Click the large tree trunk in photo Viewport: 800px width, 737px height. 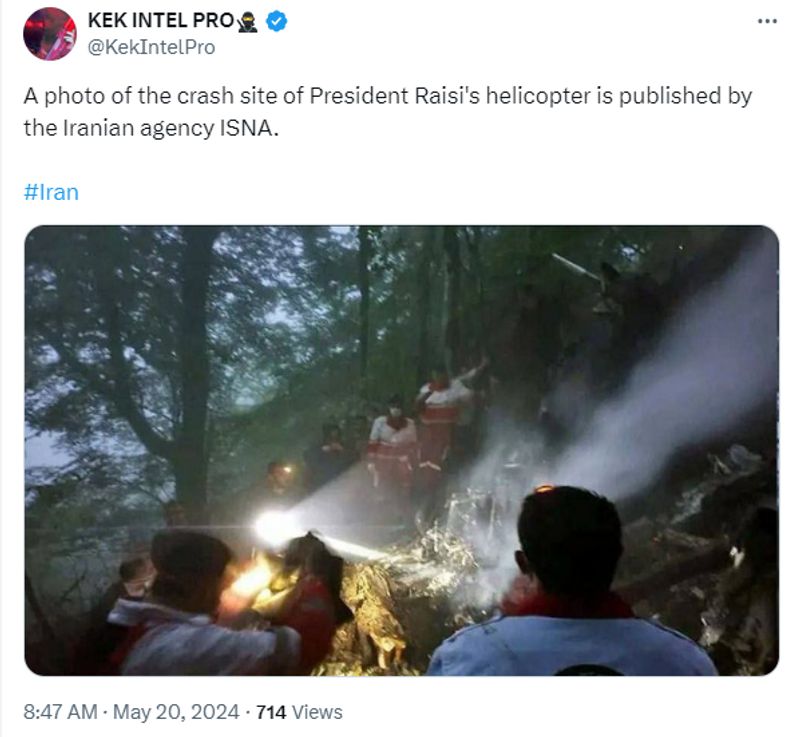pyautogui.click(x=195, y=365)
